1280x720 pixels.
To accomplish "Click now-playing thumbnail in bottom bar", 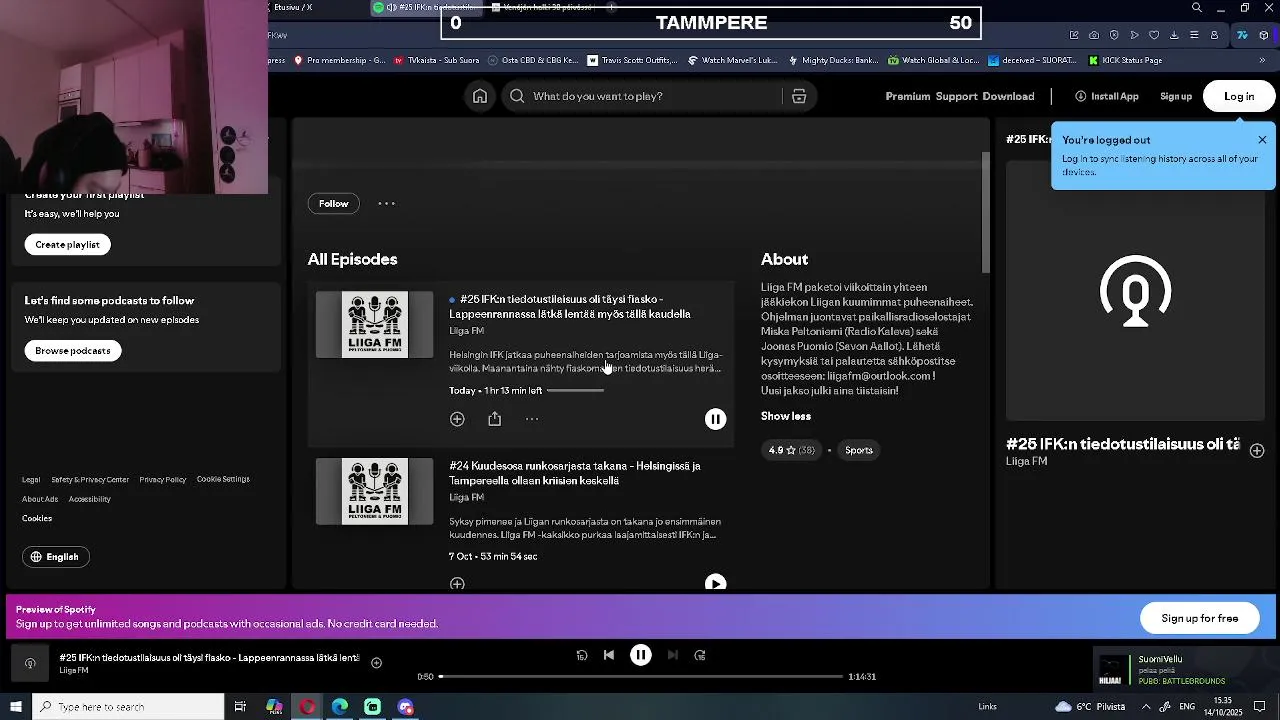I will pos(30,663).
